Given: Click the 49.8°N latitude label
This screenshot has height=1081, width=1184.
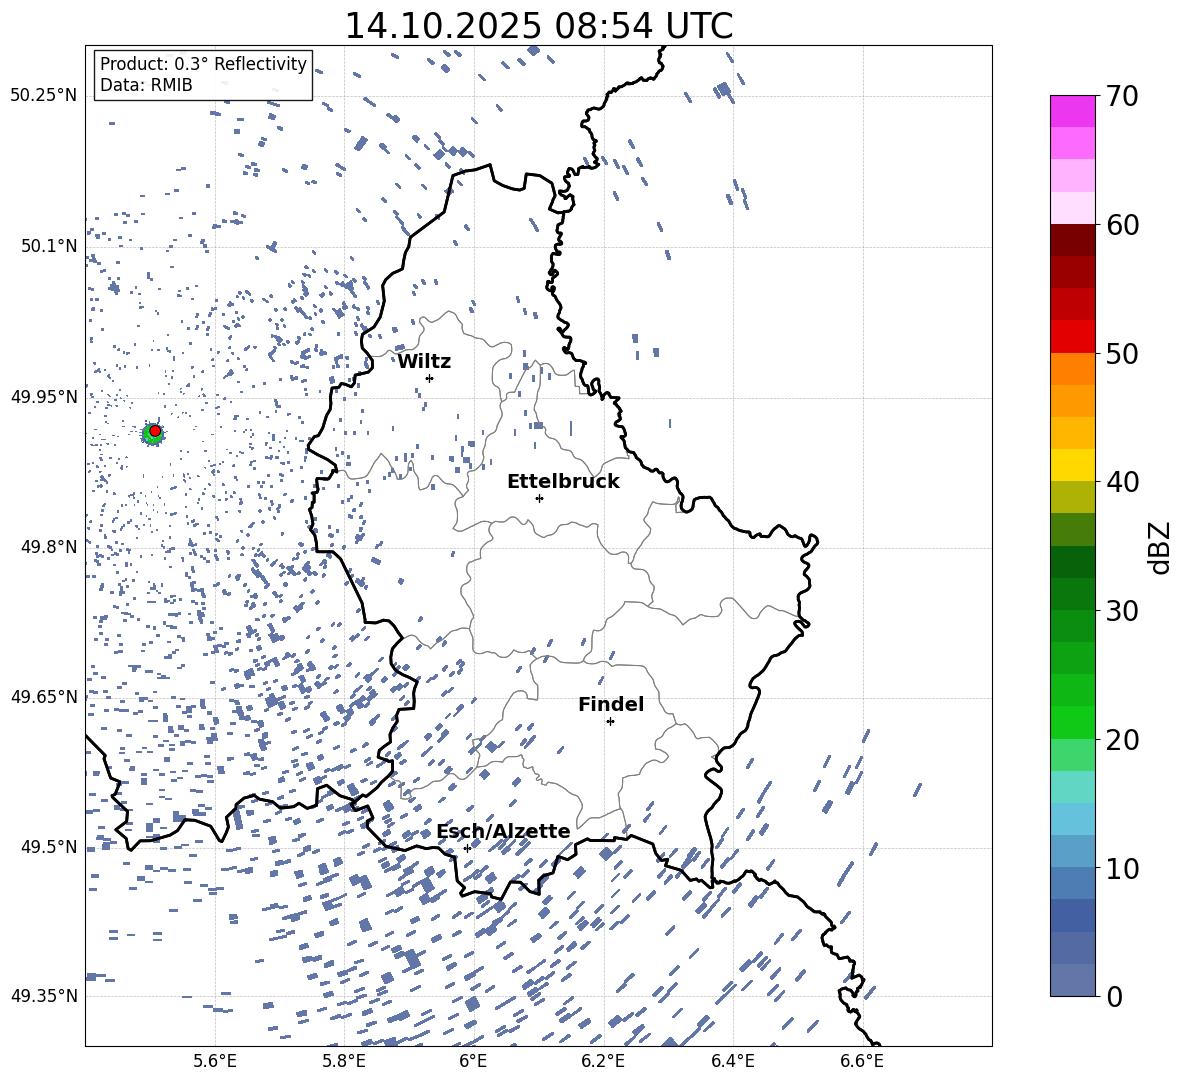Looking at the screenshot, I should [x=49, y=547].
